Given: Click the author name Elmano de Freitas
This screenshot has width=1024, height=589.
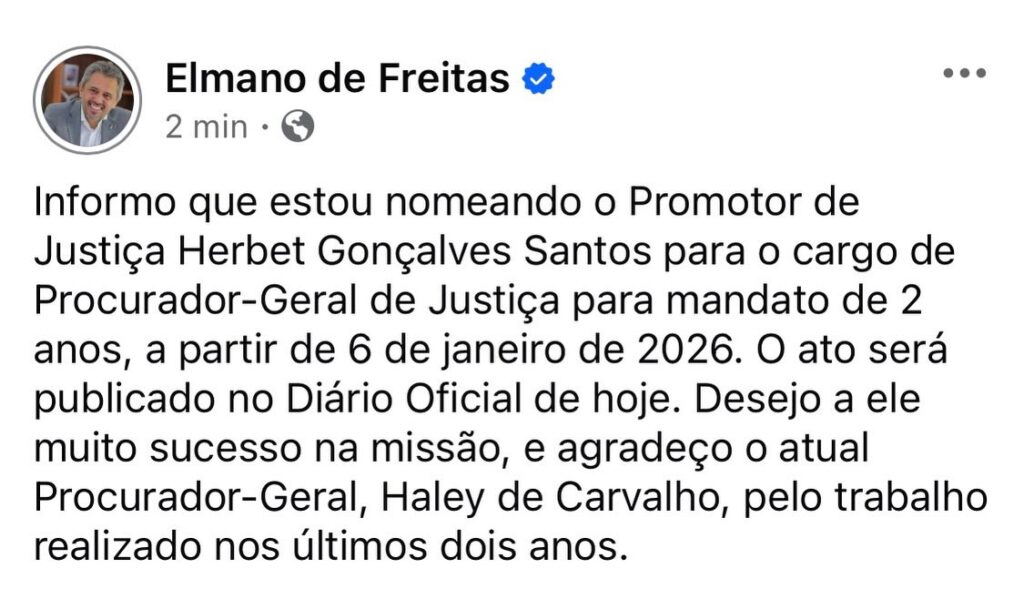Looking at the screenshot, I should [336, 77].
